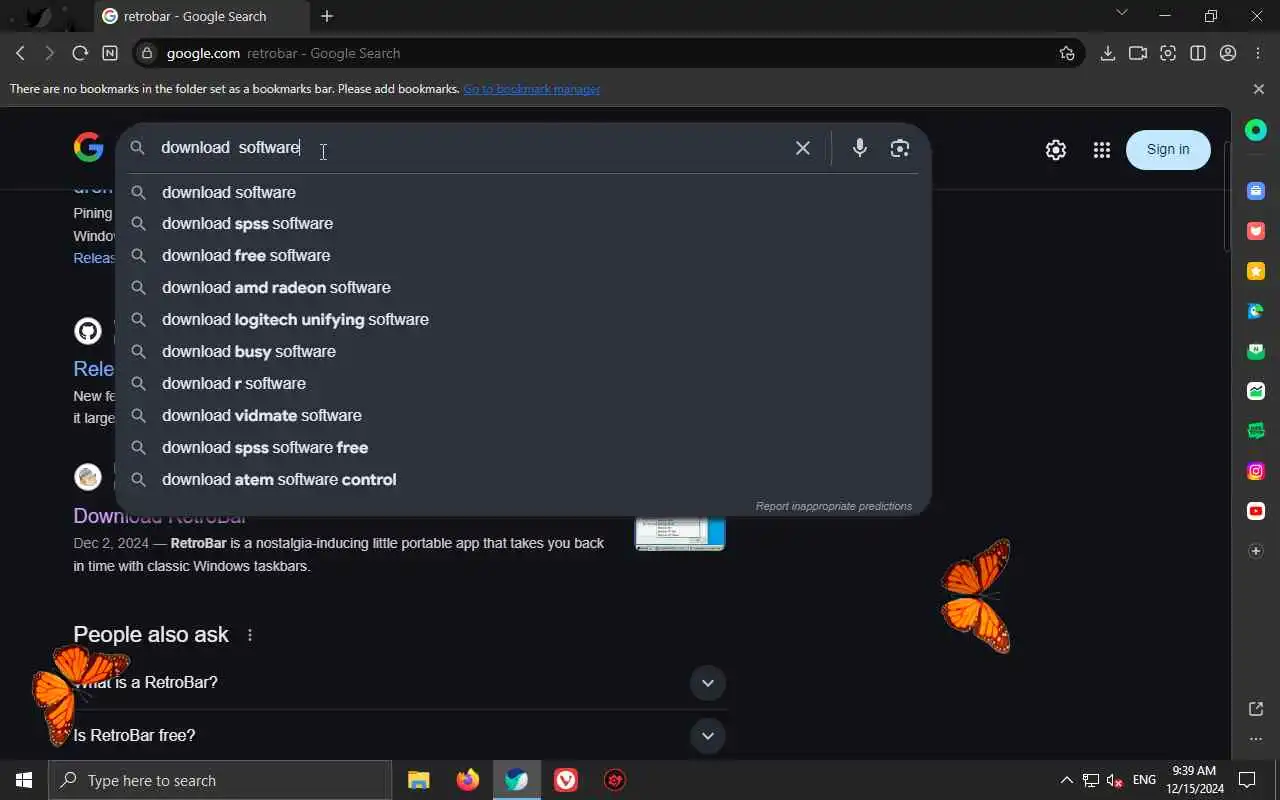Click the muted volume tray icon

pos(1114,780)
